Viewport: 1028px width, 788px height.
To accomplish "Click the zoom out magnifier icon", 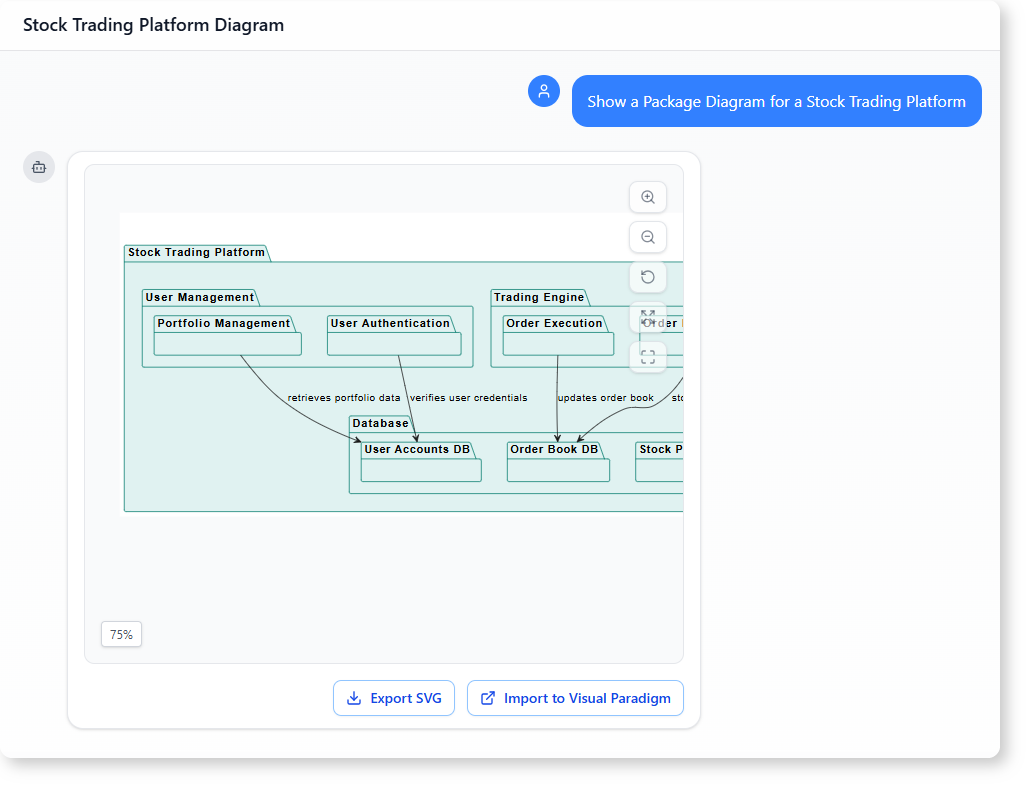I will 648,237.
